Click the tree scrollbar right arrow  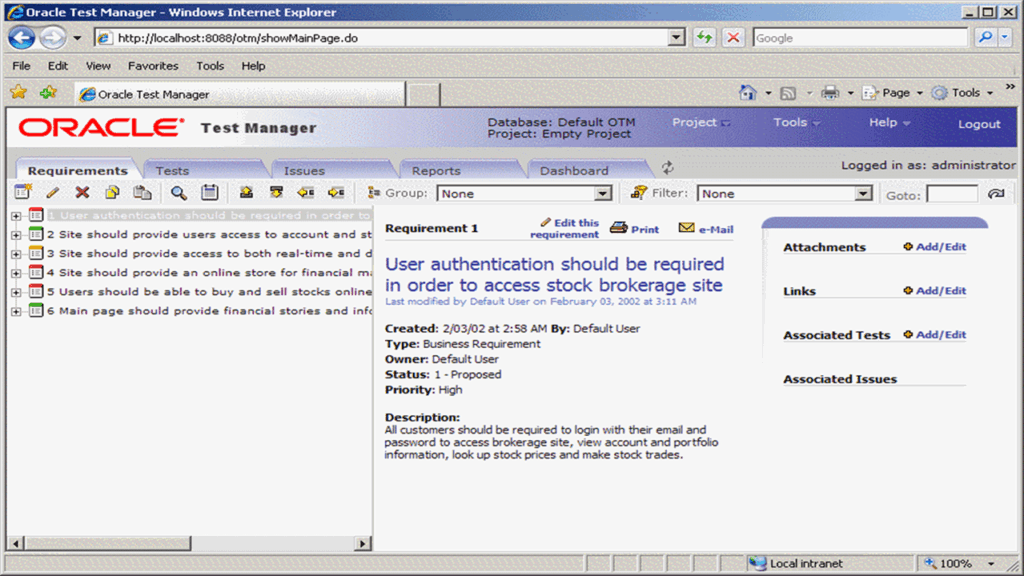pyautogui.click(x=363, y=543)
